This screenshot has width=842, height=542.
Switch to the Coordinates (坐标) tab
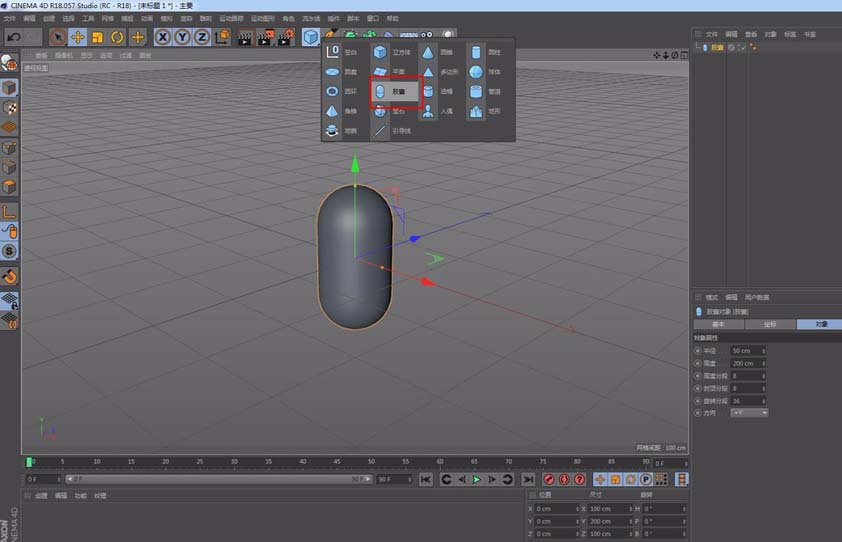[769, 324]
